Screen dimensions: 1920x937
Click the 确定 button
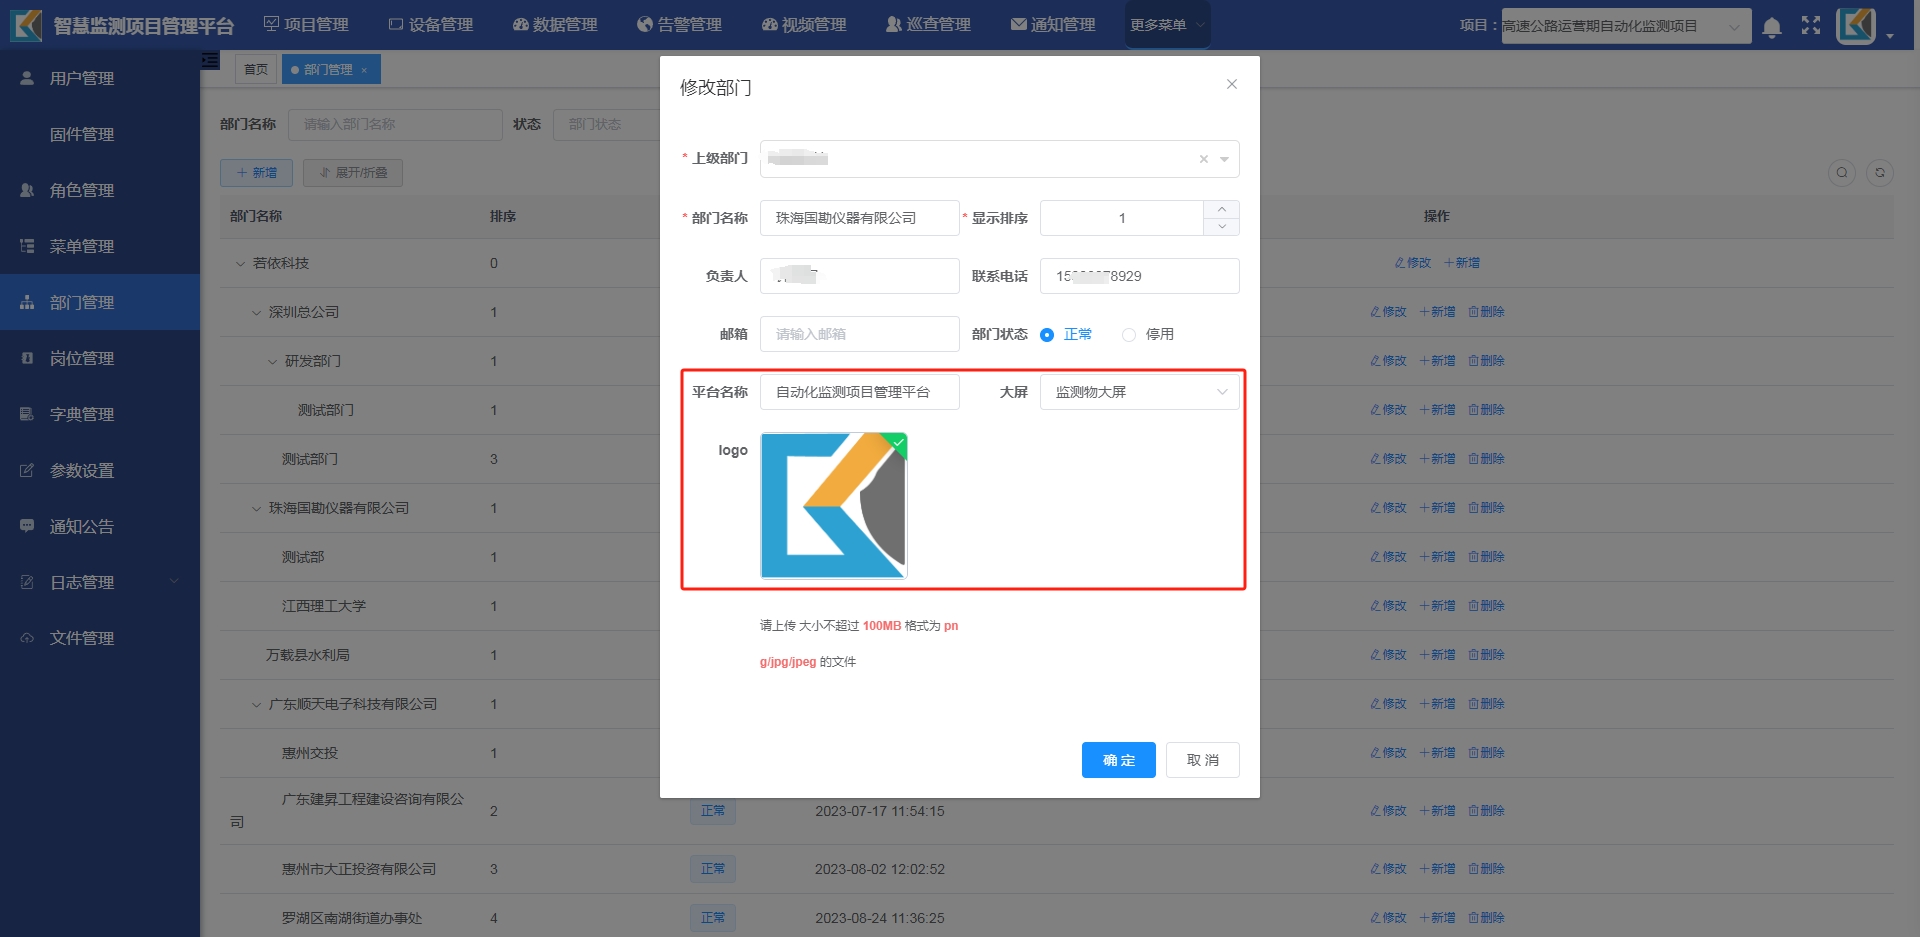1118,760
